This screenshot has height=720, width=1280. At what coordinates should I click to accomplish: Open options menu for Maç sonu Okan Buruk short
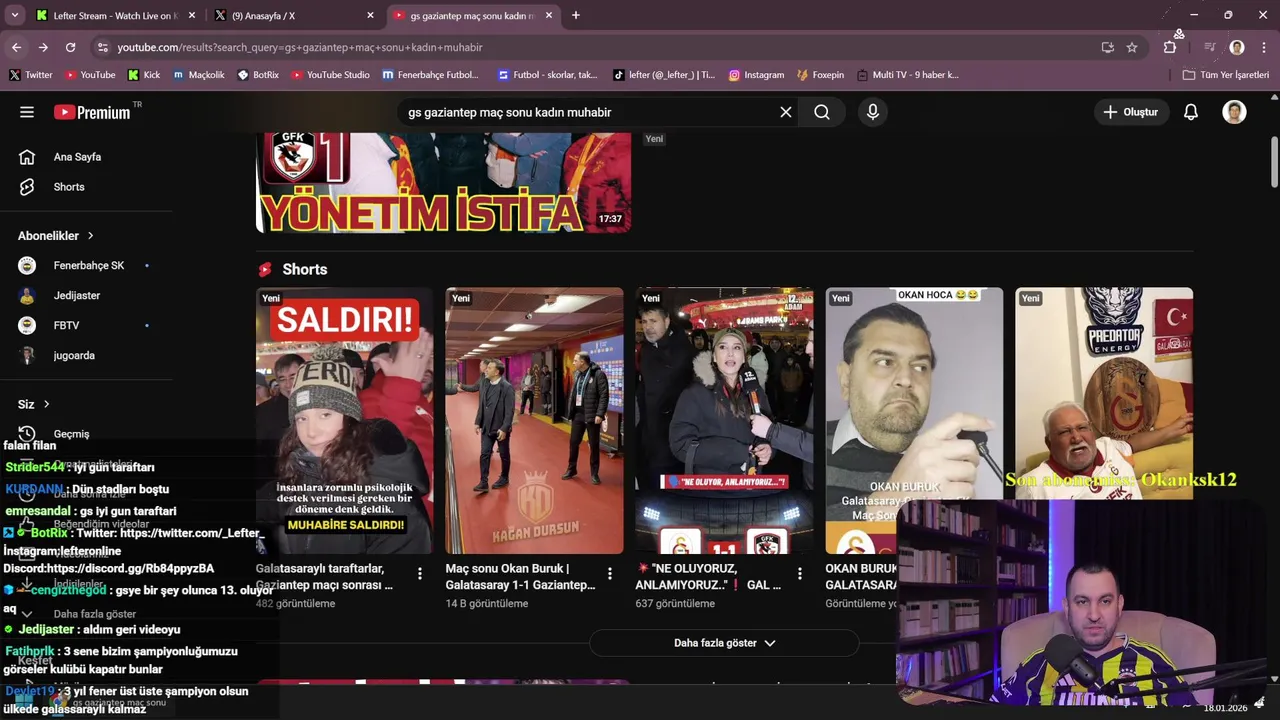[x=610, y=574]
